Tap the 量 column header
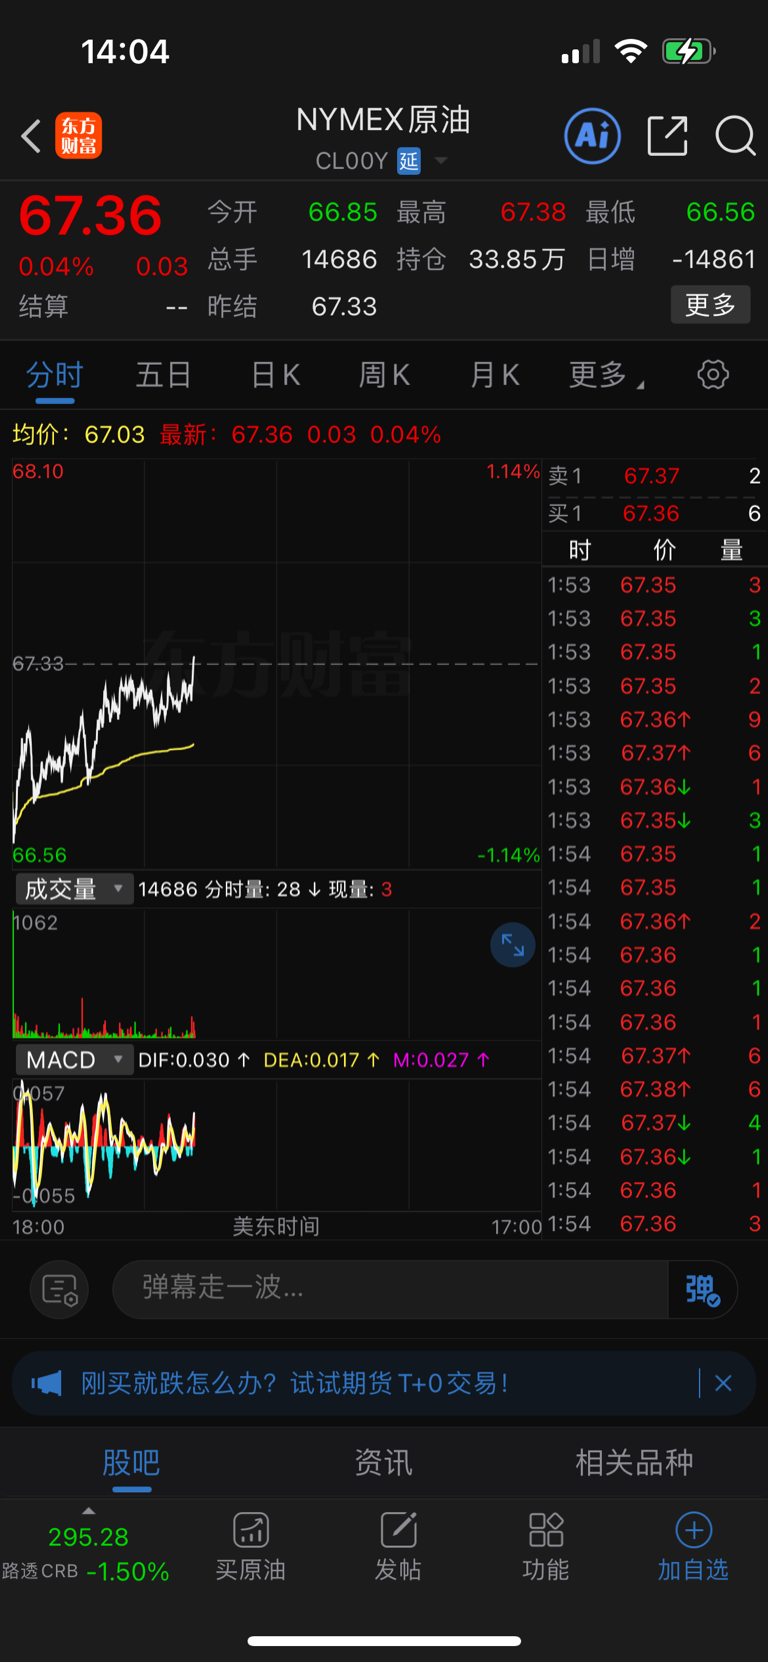The width and height of the screenshot is (768, 1663). (x=732, y=550)
